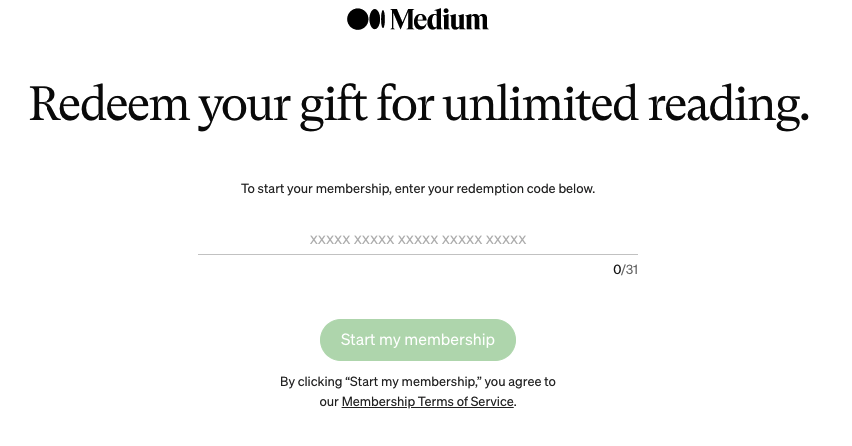Screen dimensions: 852x446
Task: Click the Start my membership button
Action: pos(418,340)
